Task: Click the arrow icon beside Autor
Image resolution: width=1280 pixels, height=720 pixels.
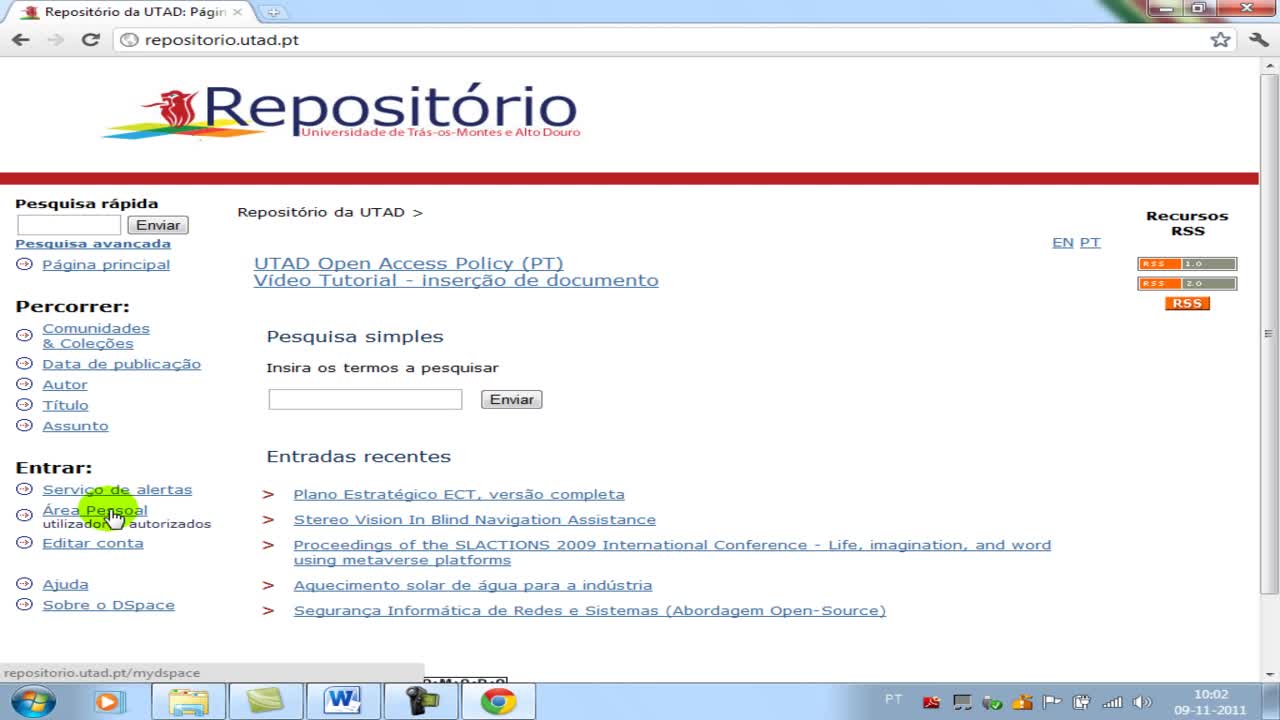Action: 24,384
